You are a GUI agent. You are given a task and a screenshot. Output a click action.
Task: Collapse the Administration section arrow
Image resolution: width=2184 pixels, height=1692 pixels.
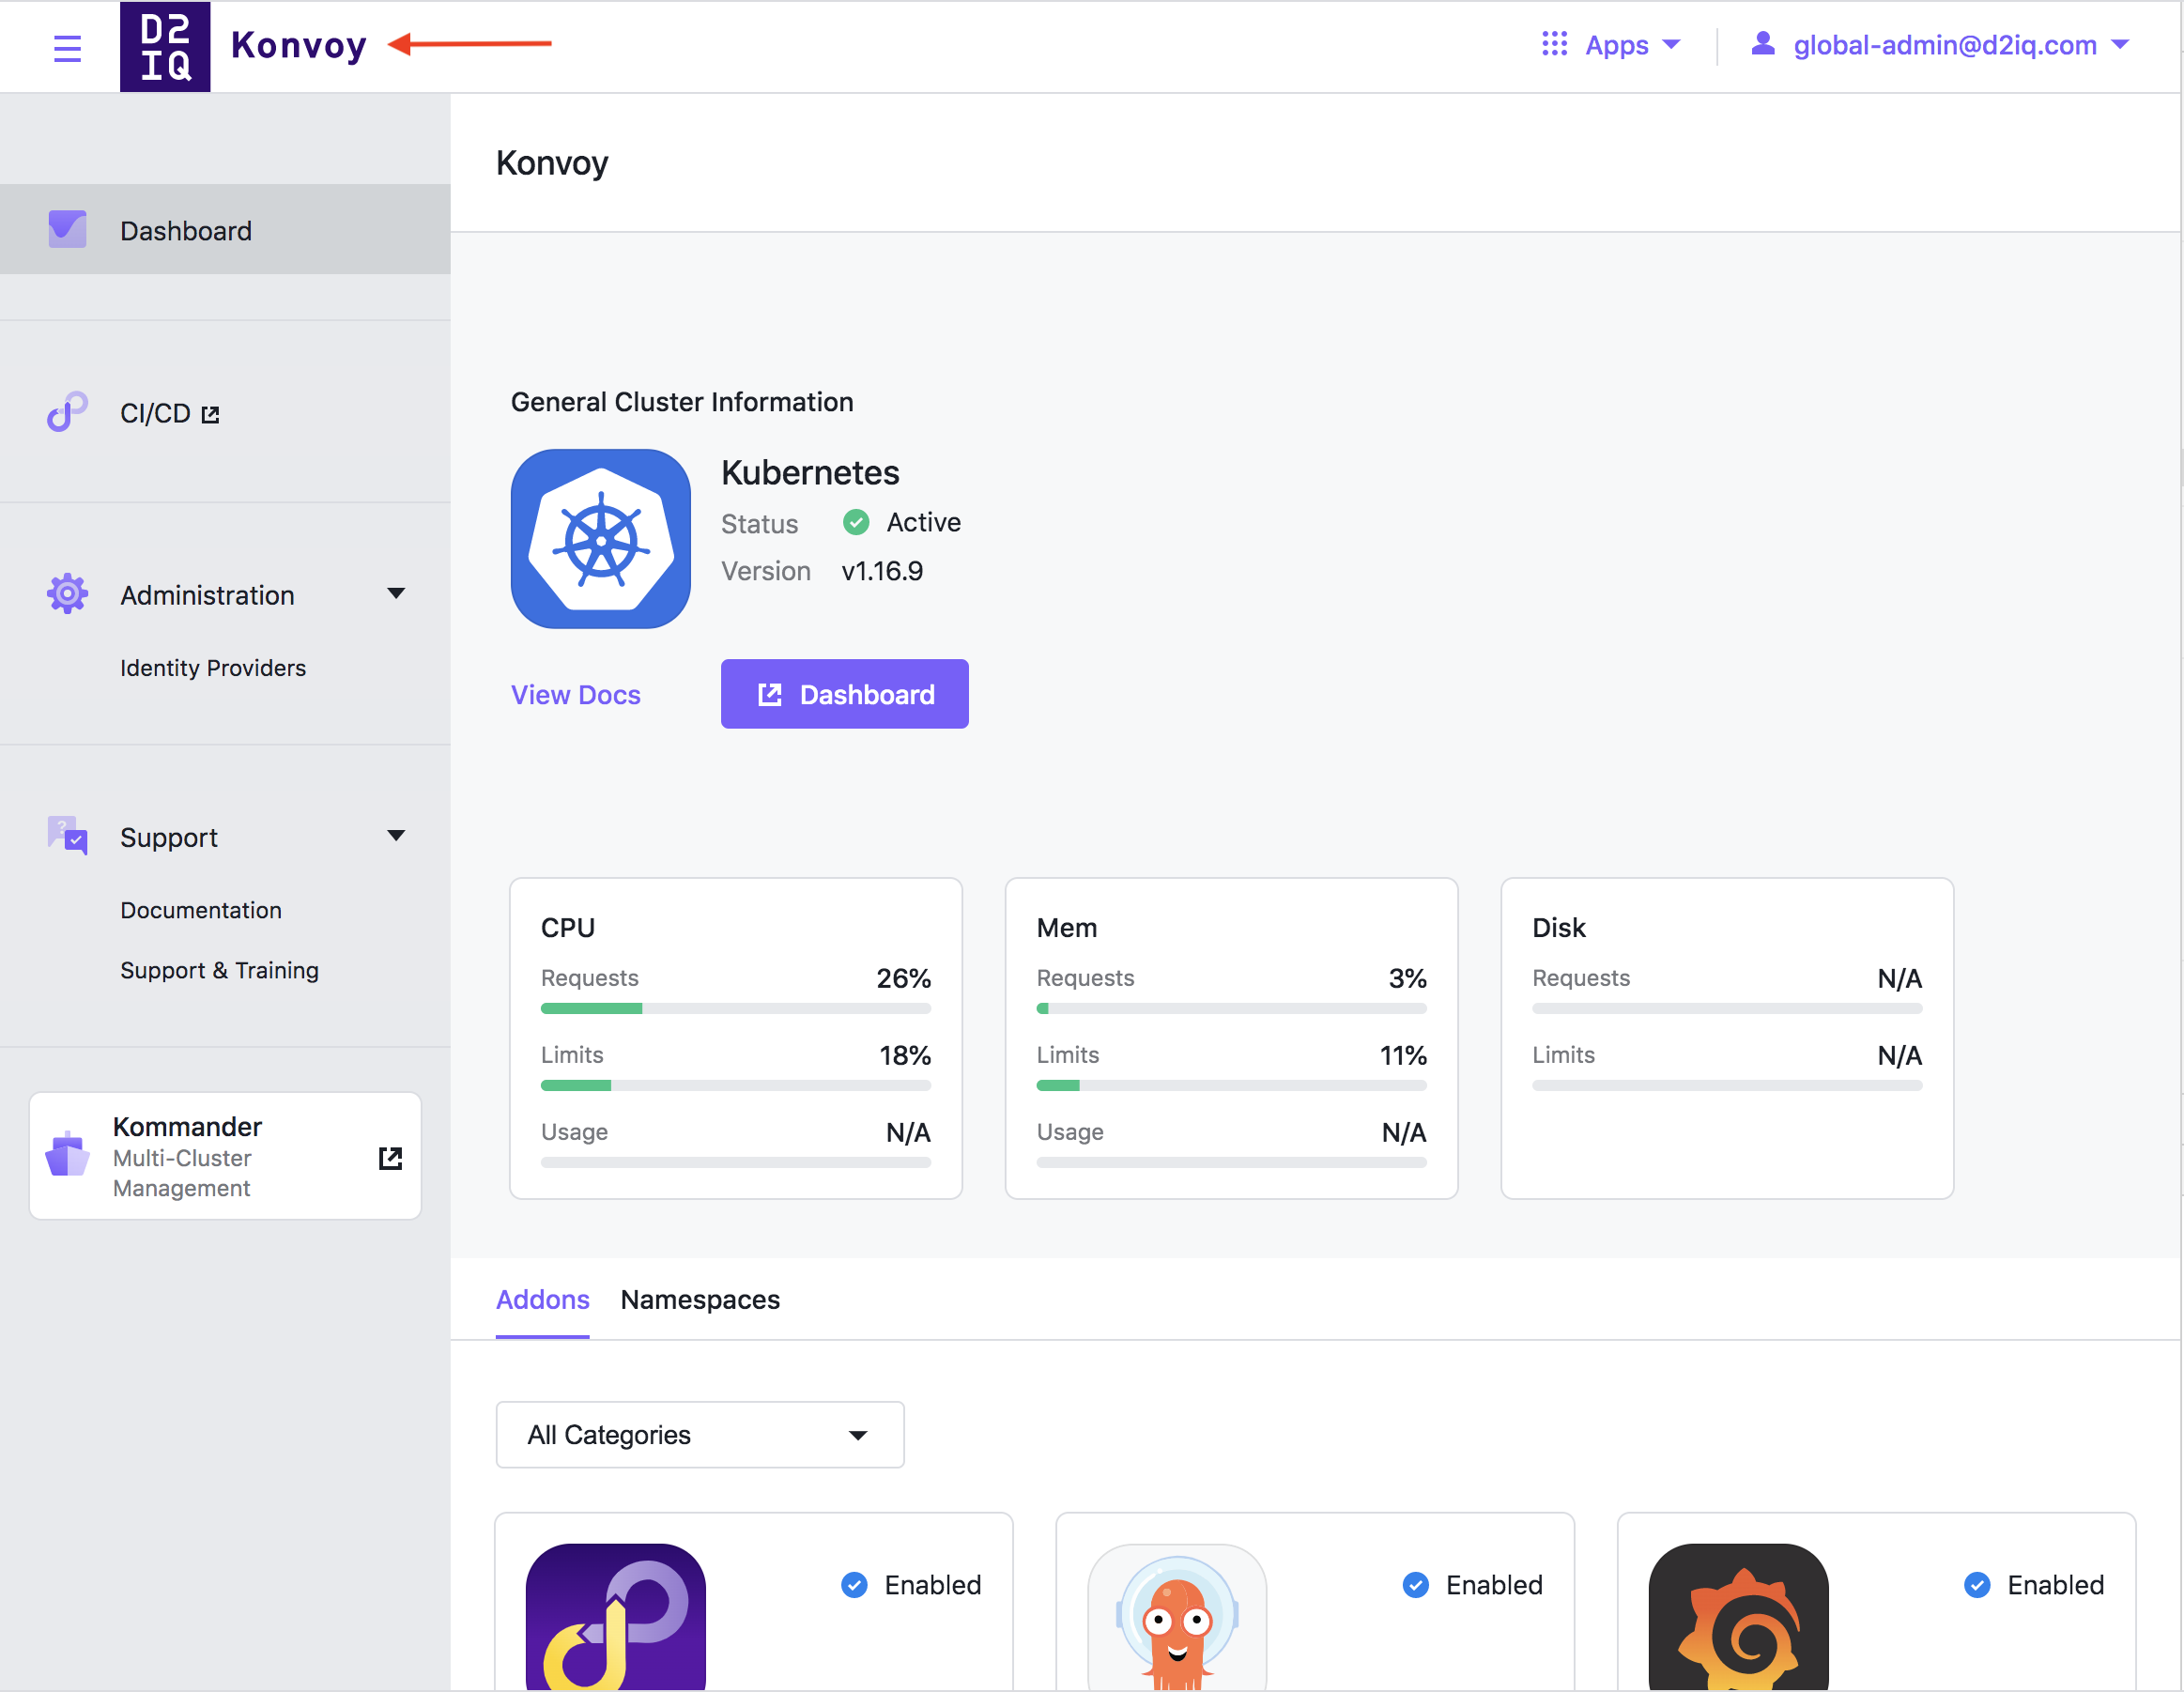(396, 594)
